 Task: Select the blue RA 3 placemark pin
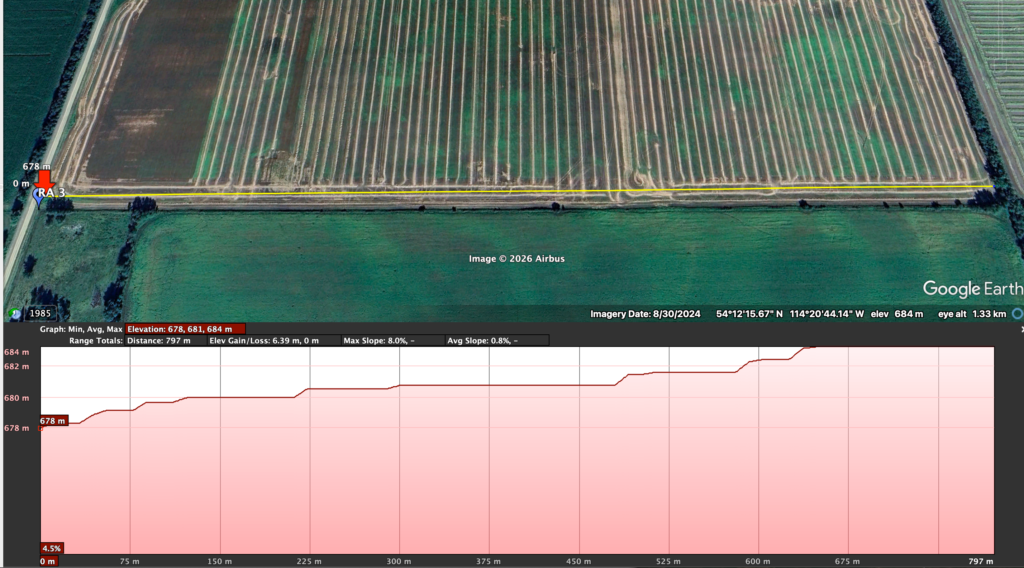39,197
